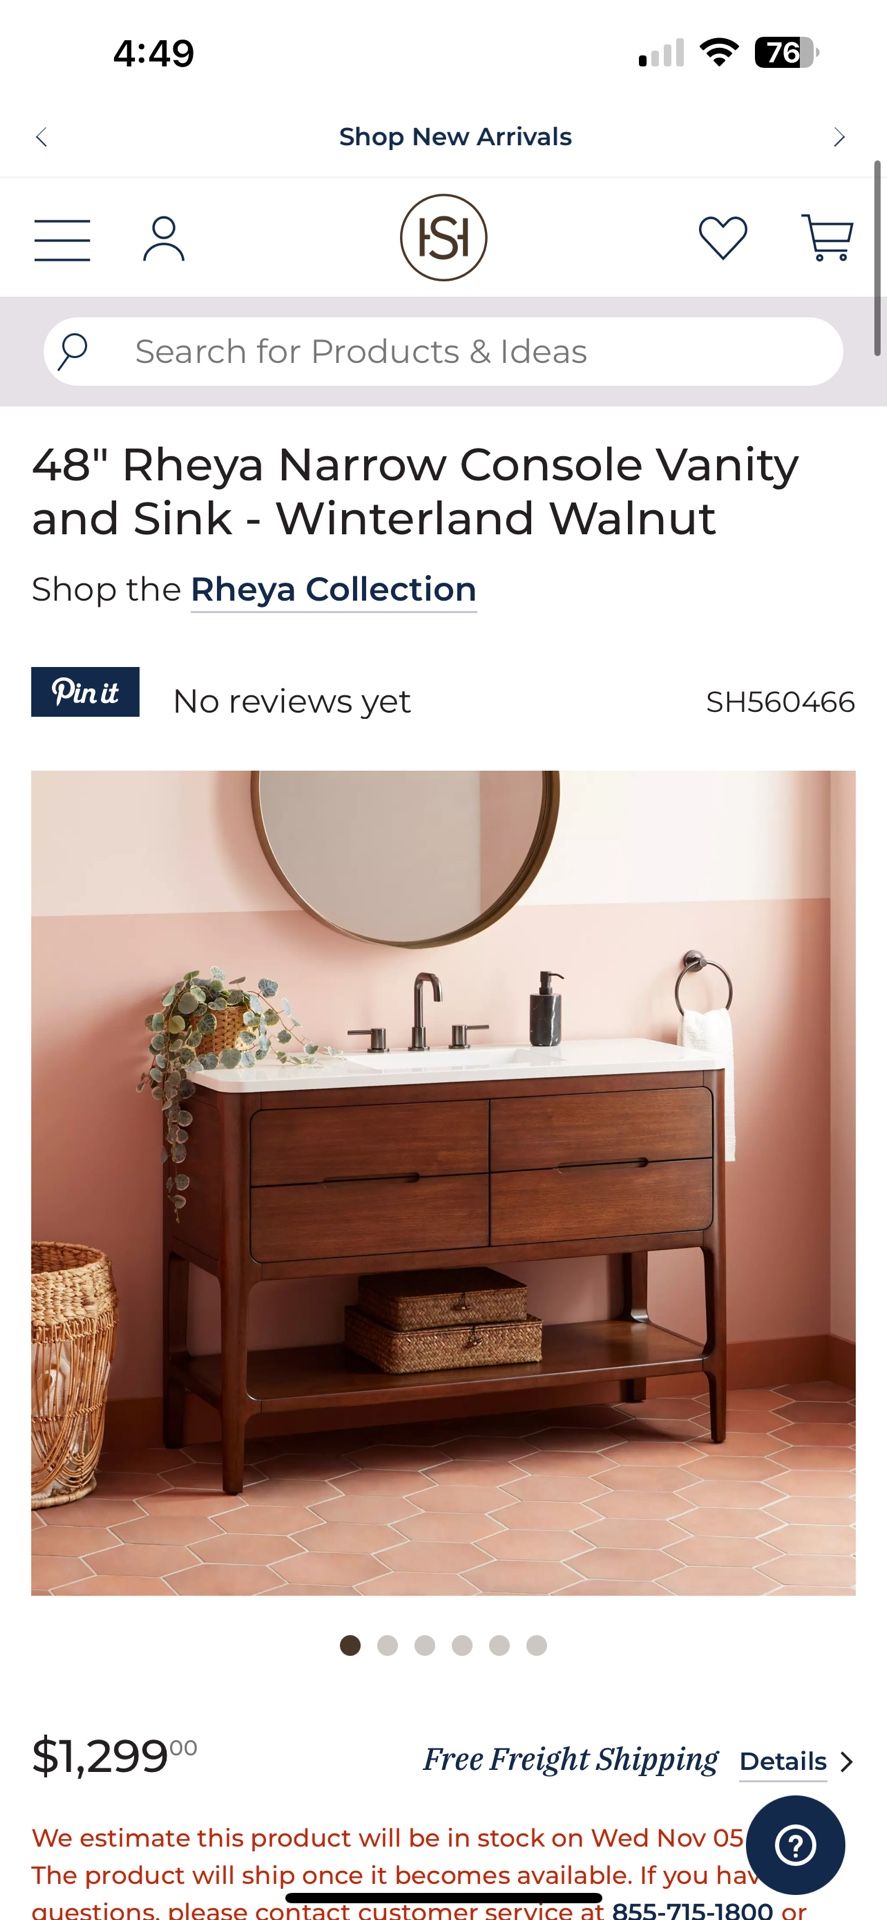Tap the search magnifier icon

pyautogui.click(x=72, y=352)
